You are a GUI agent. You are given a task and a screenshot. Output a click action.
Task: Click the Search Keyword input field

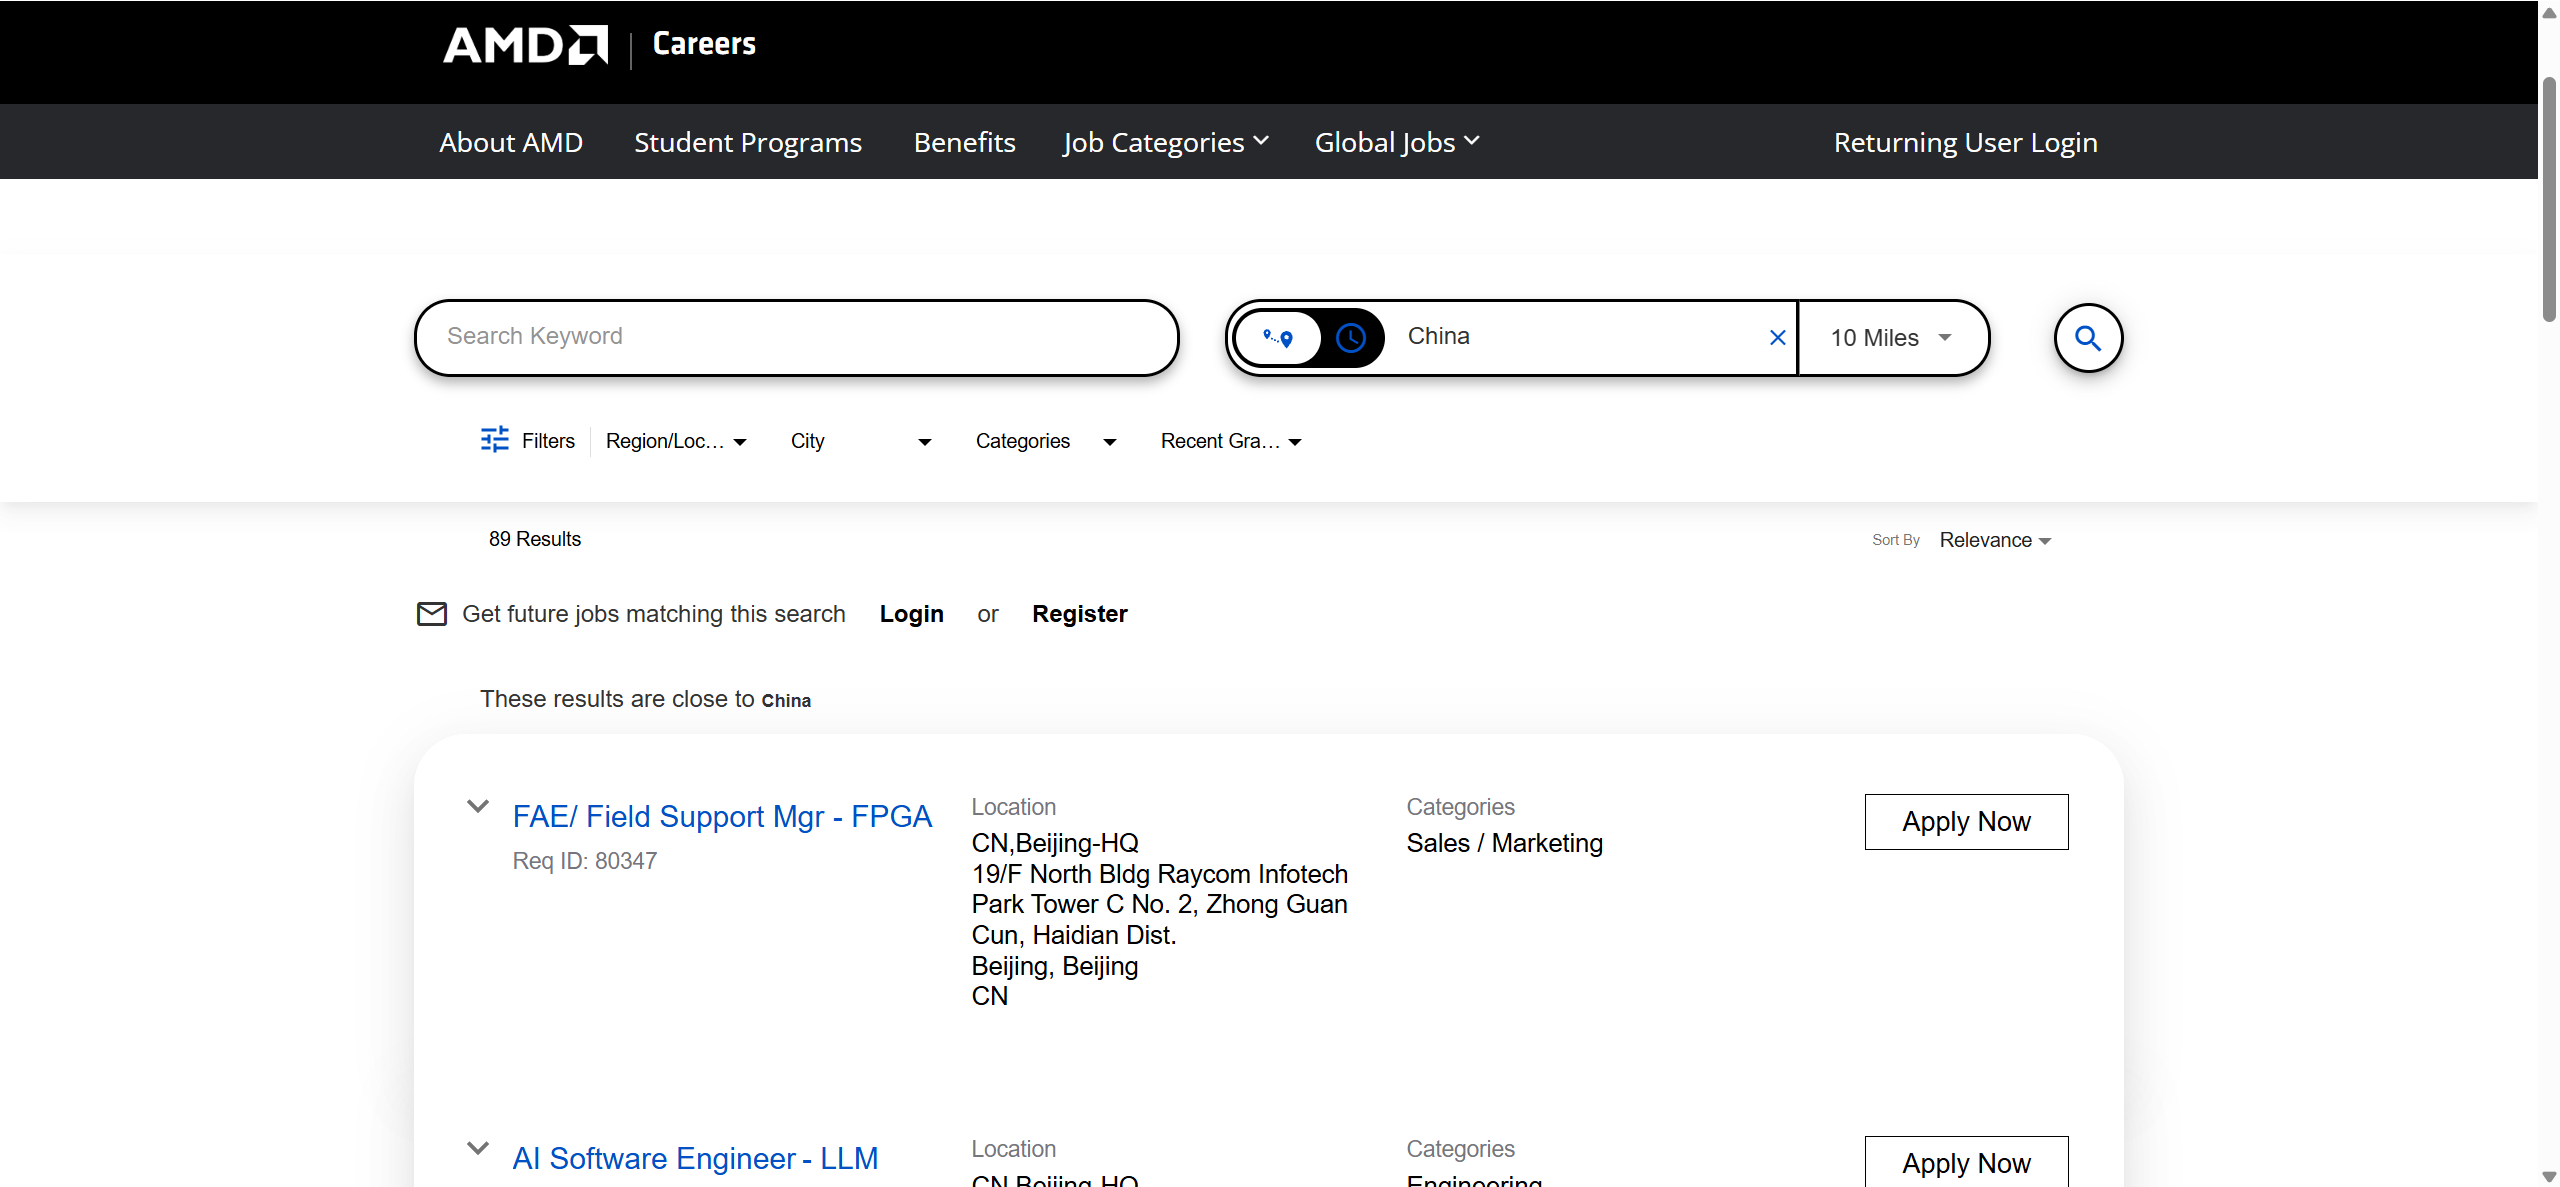[795, 337]
